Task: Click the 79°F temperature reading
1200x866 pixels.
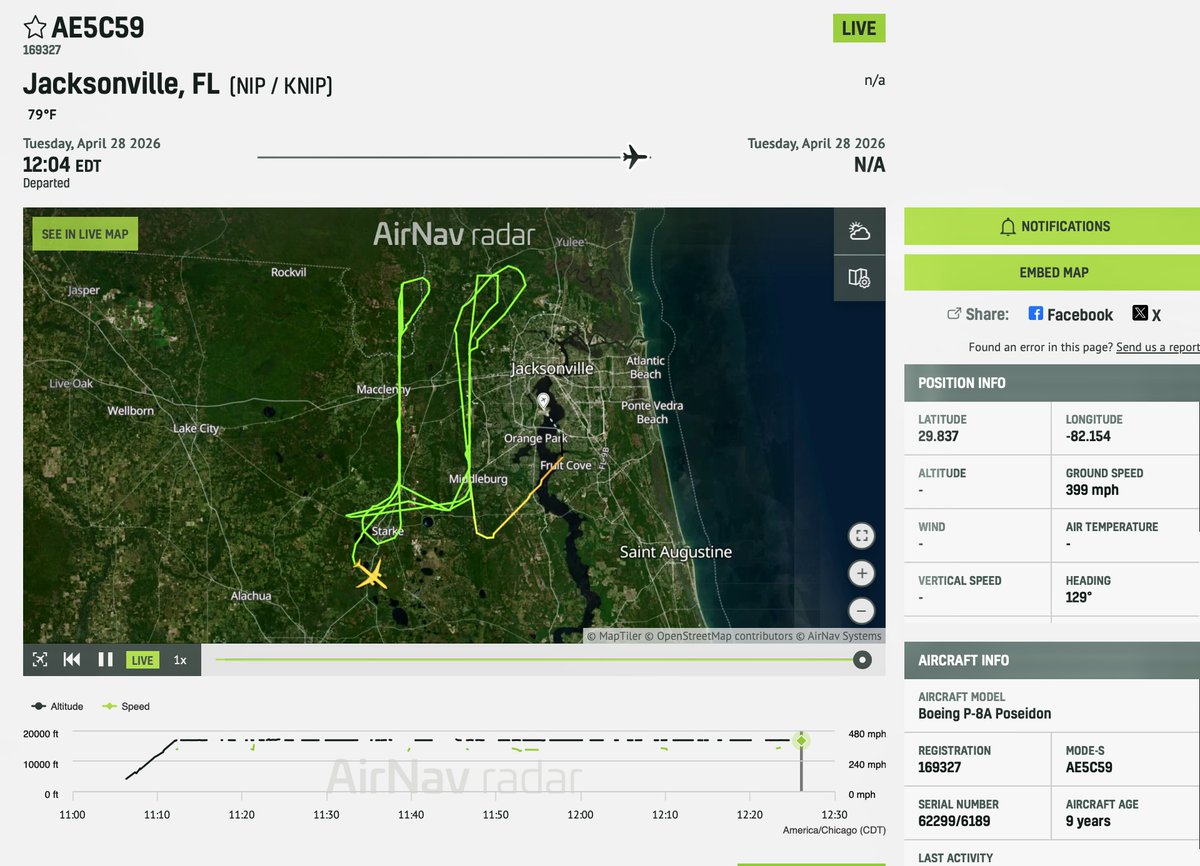Action: 43,115
